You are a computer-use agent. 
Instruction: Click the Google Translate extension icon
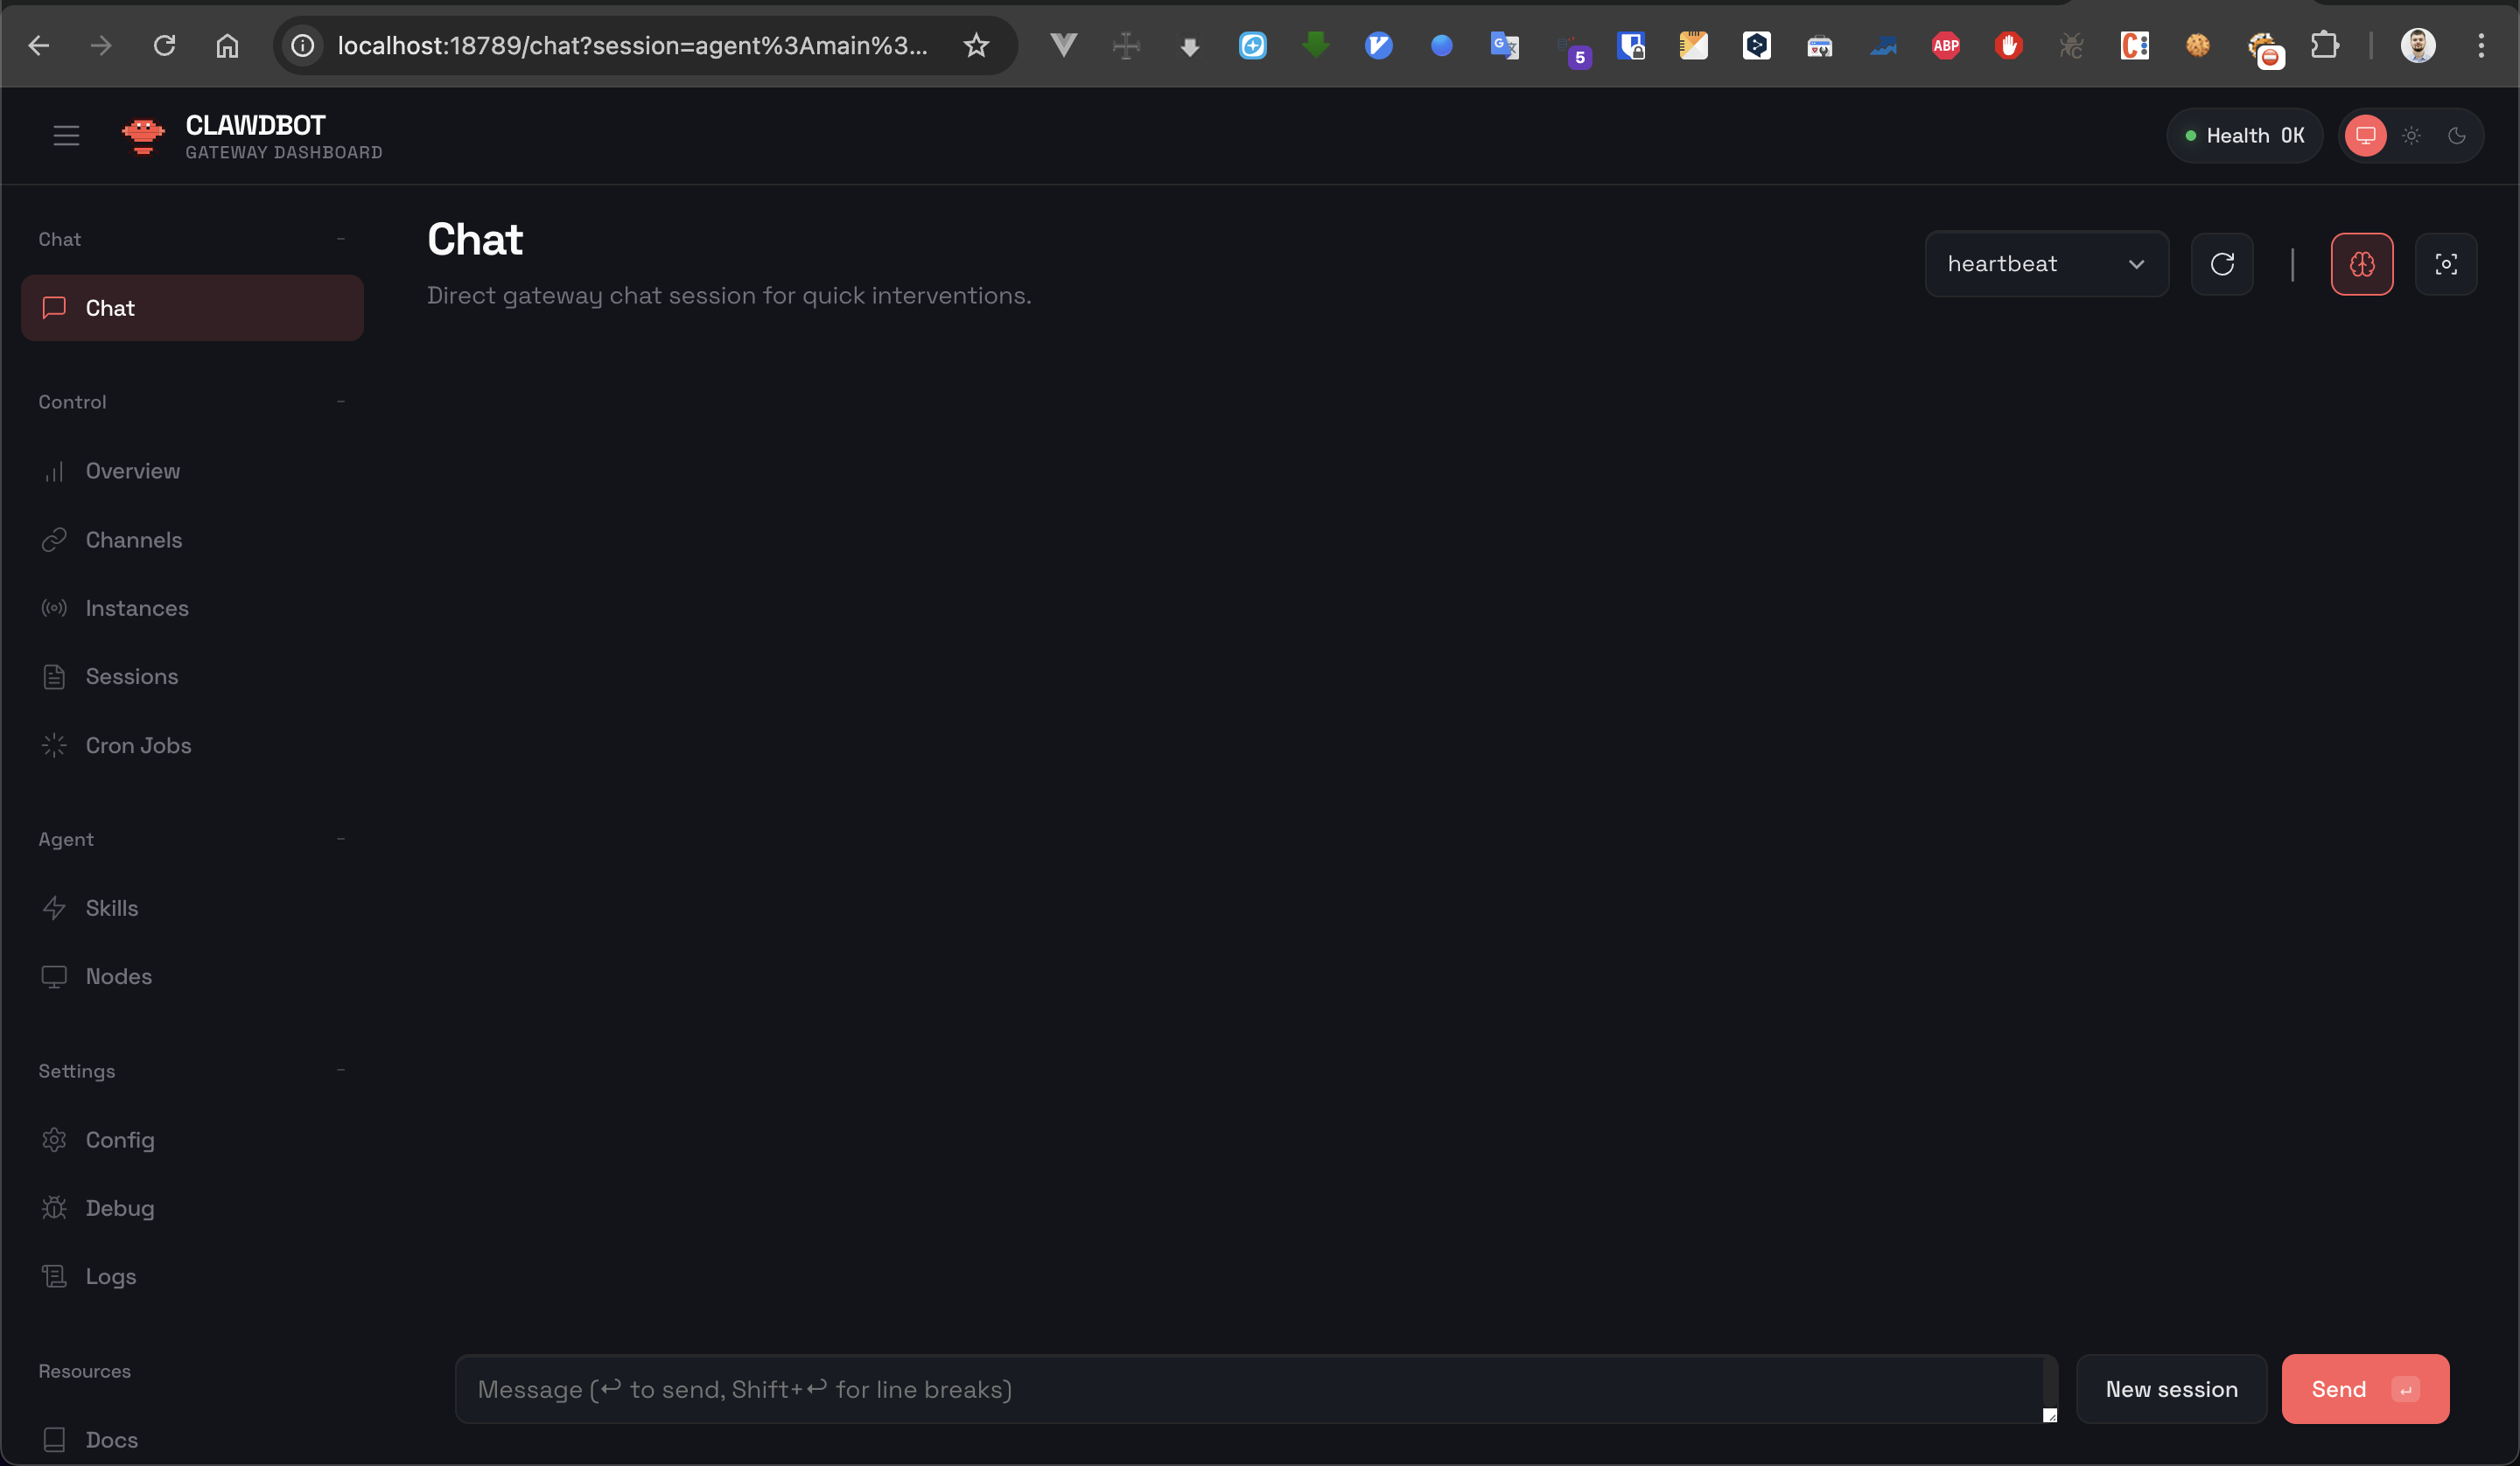(1504, 45)
